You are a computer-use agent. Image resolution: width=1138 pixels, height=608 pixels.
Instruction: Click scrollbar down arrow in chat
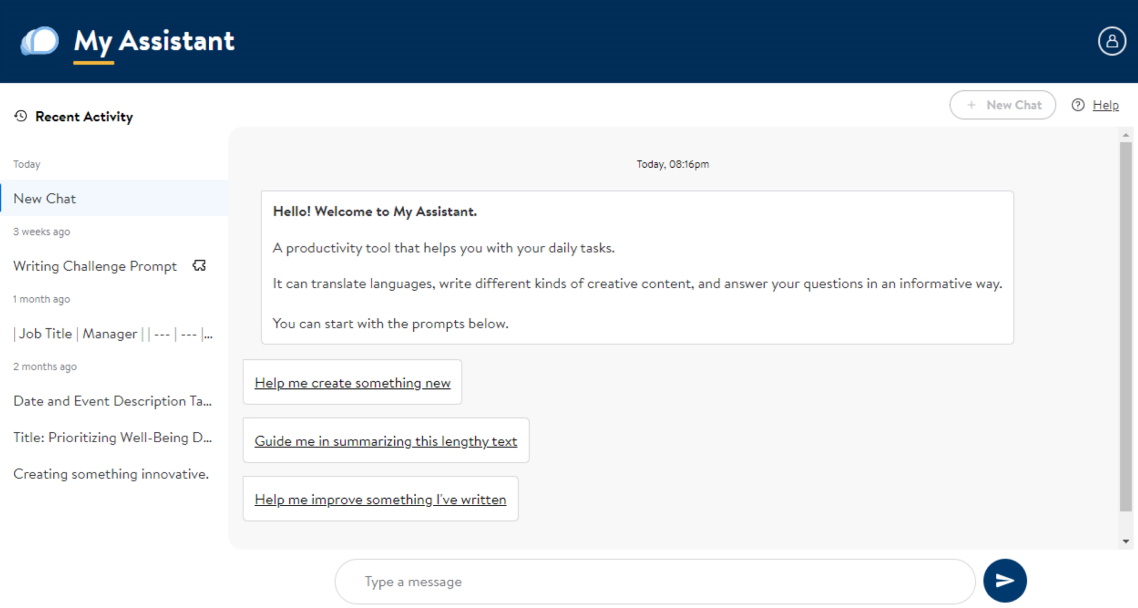(1125, 541)
